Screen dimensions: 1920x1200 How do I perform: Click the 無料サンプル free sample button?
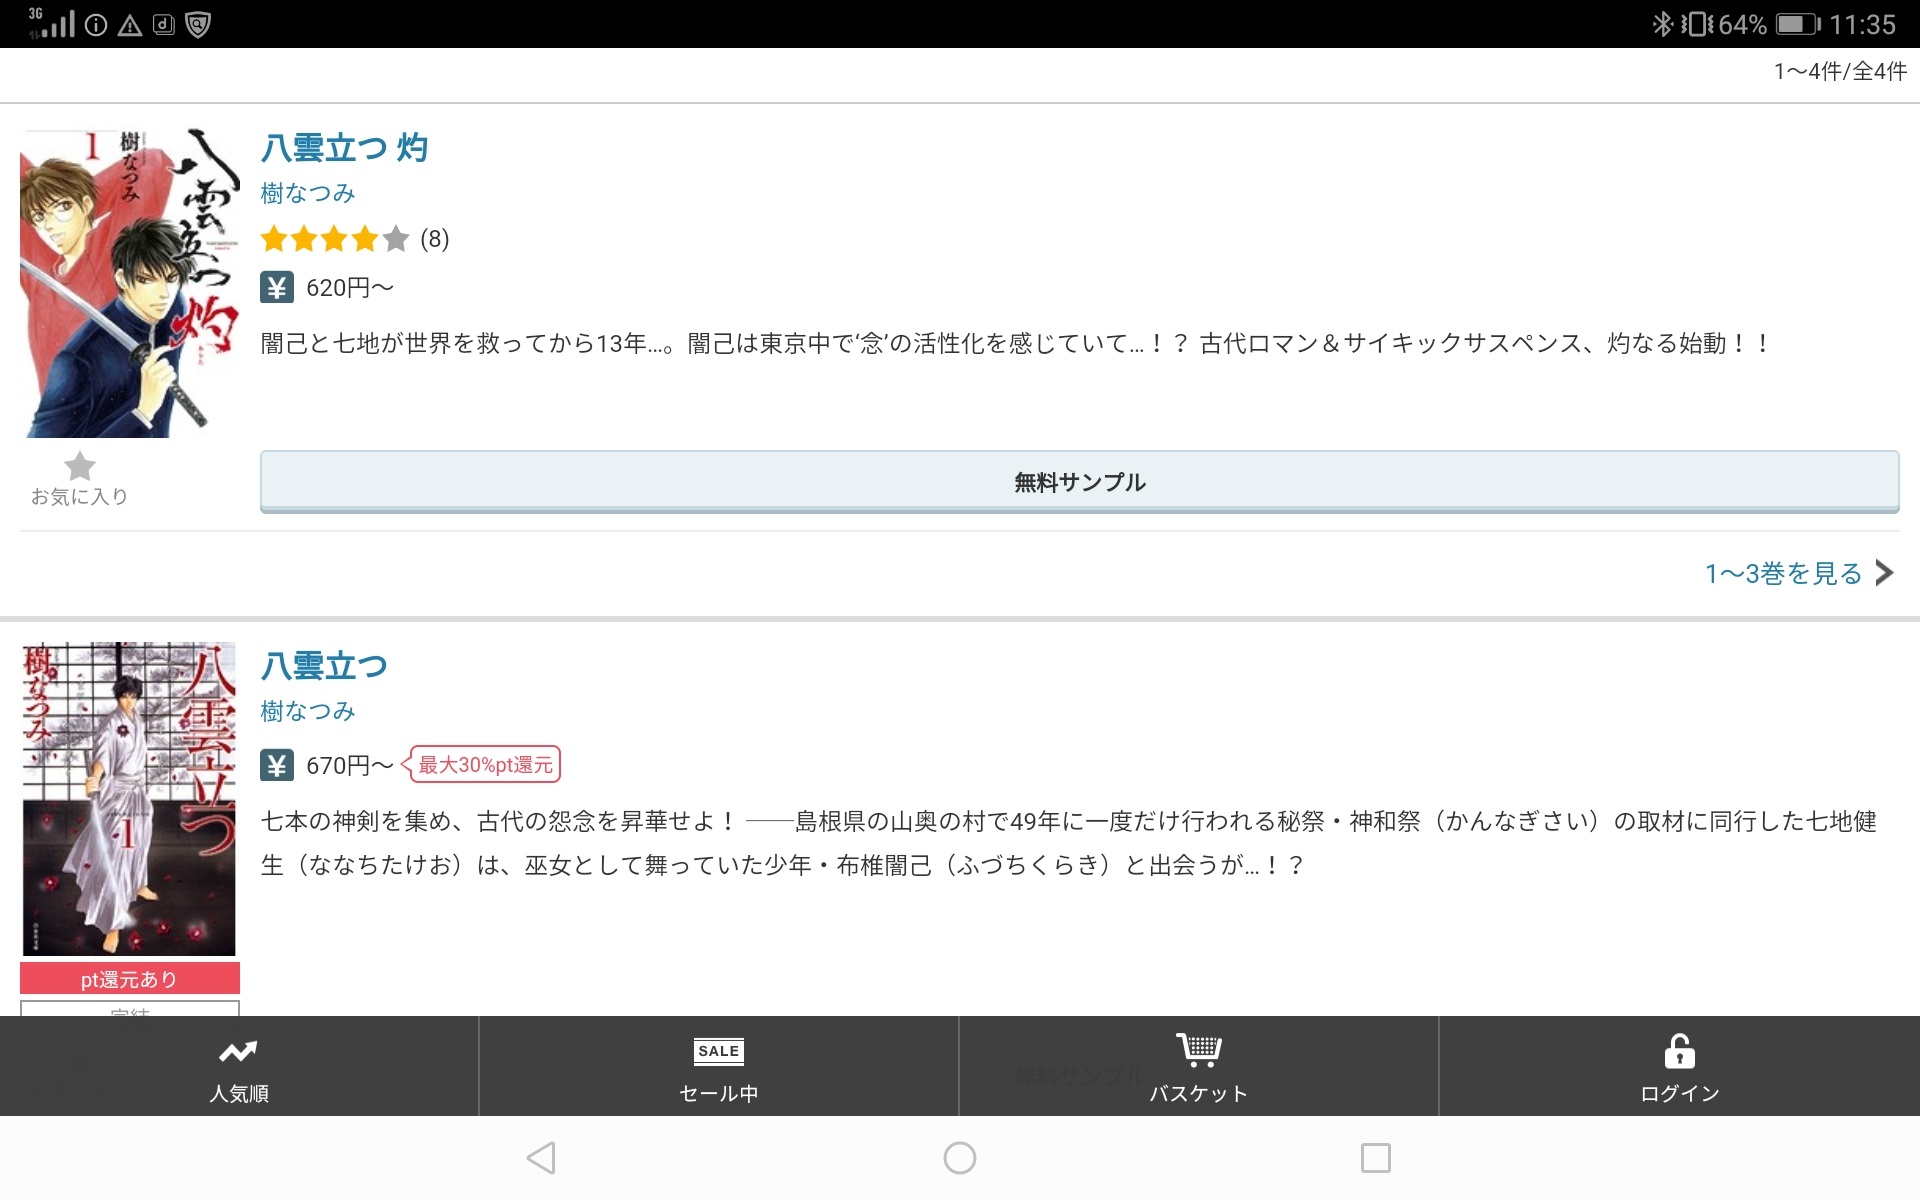(1079, 482)
